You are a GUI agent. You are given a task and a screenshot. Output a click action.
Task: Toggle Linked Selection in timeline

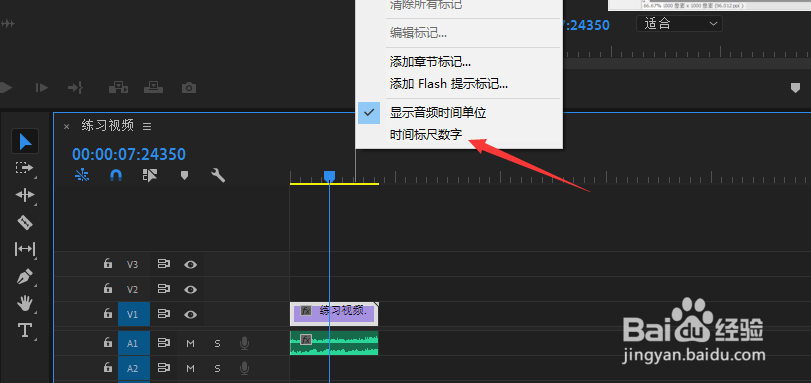tap(149, 176)
